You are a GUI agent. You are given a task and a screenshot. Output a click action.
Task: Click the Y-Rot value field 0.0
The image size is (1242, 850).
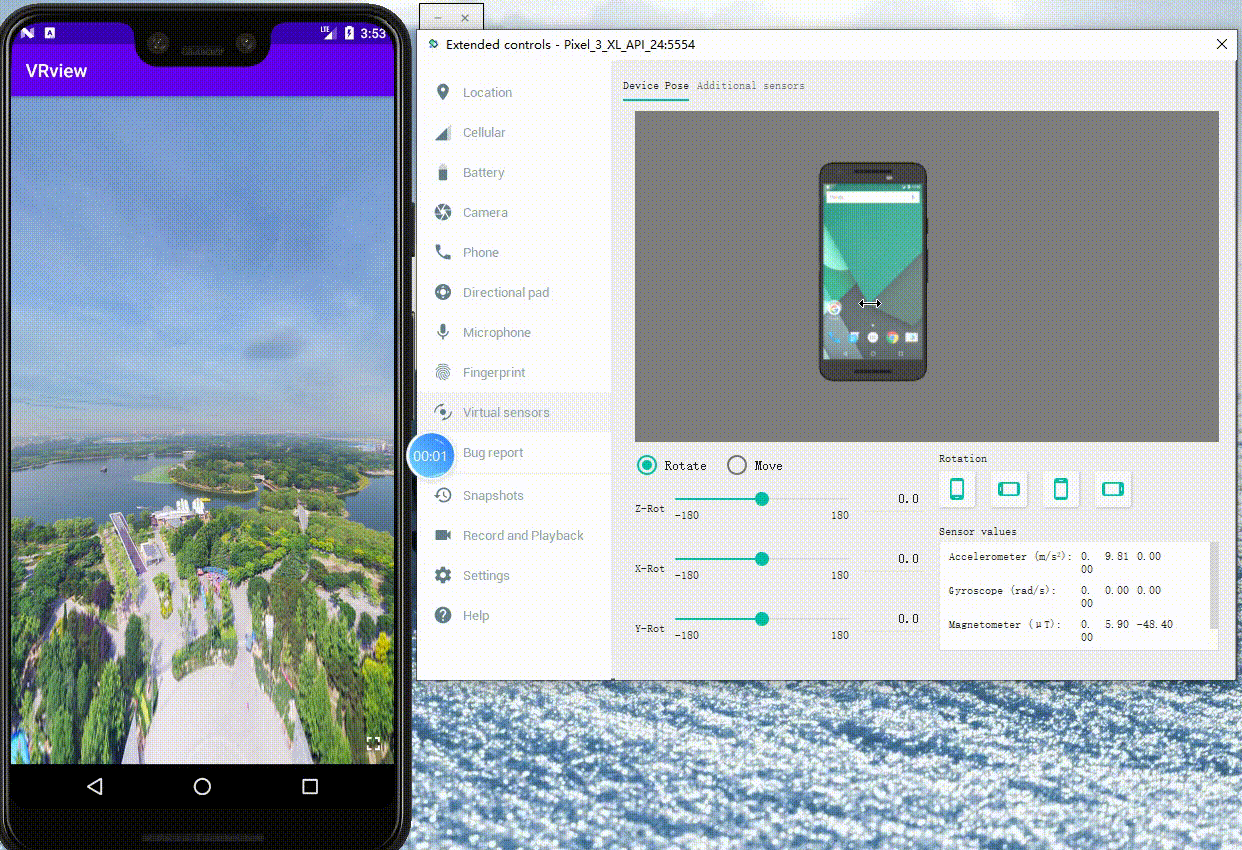point(908,619)
